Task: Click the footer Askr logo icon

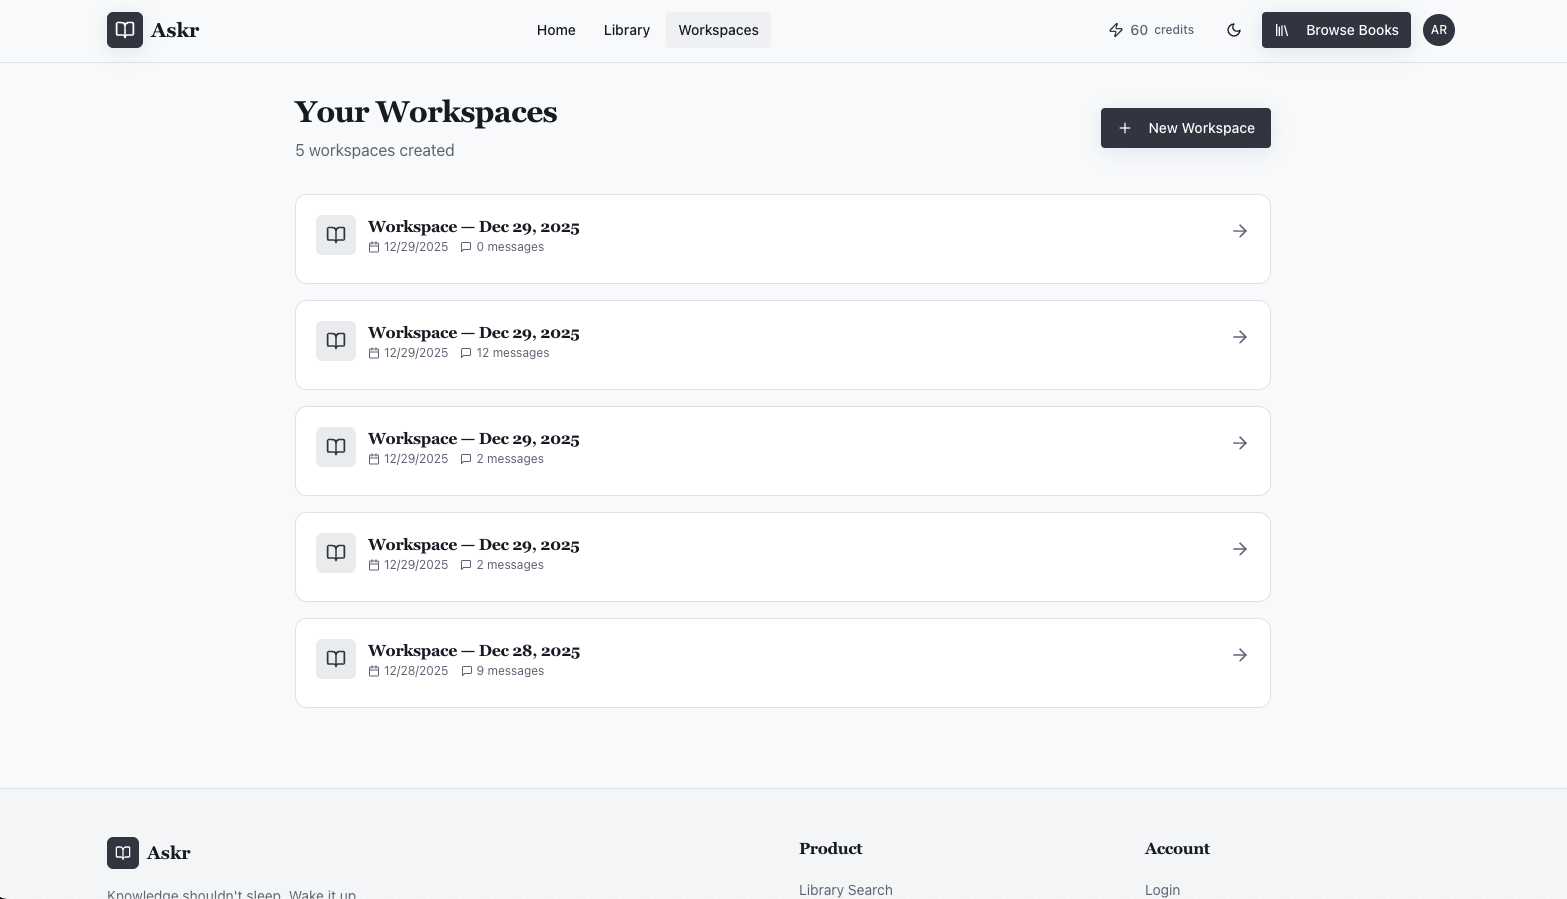Action: point(123,853)
